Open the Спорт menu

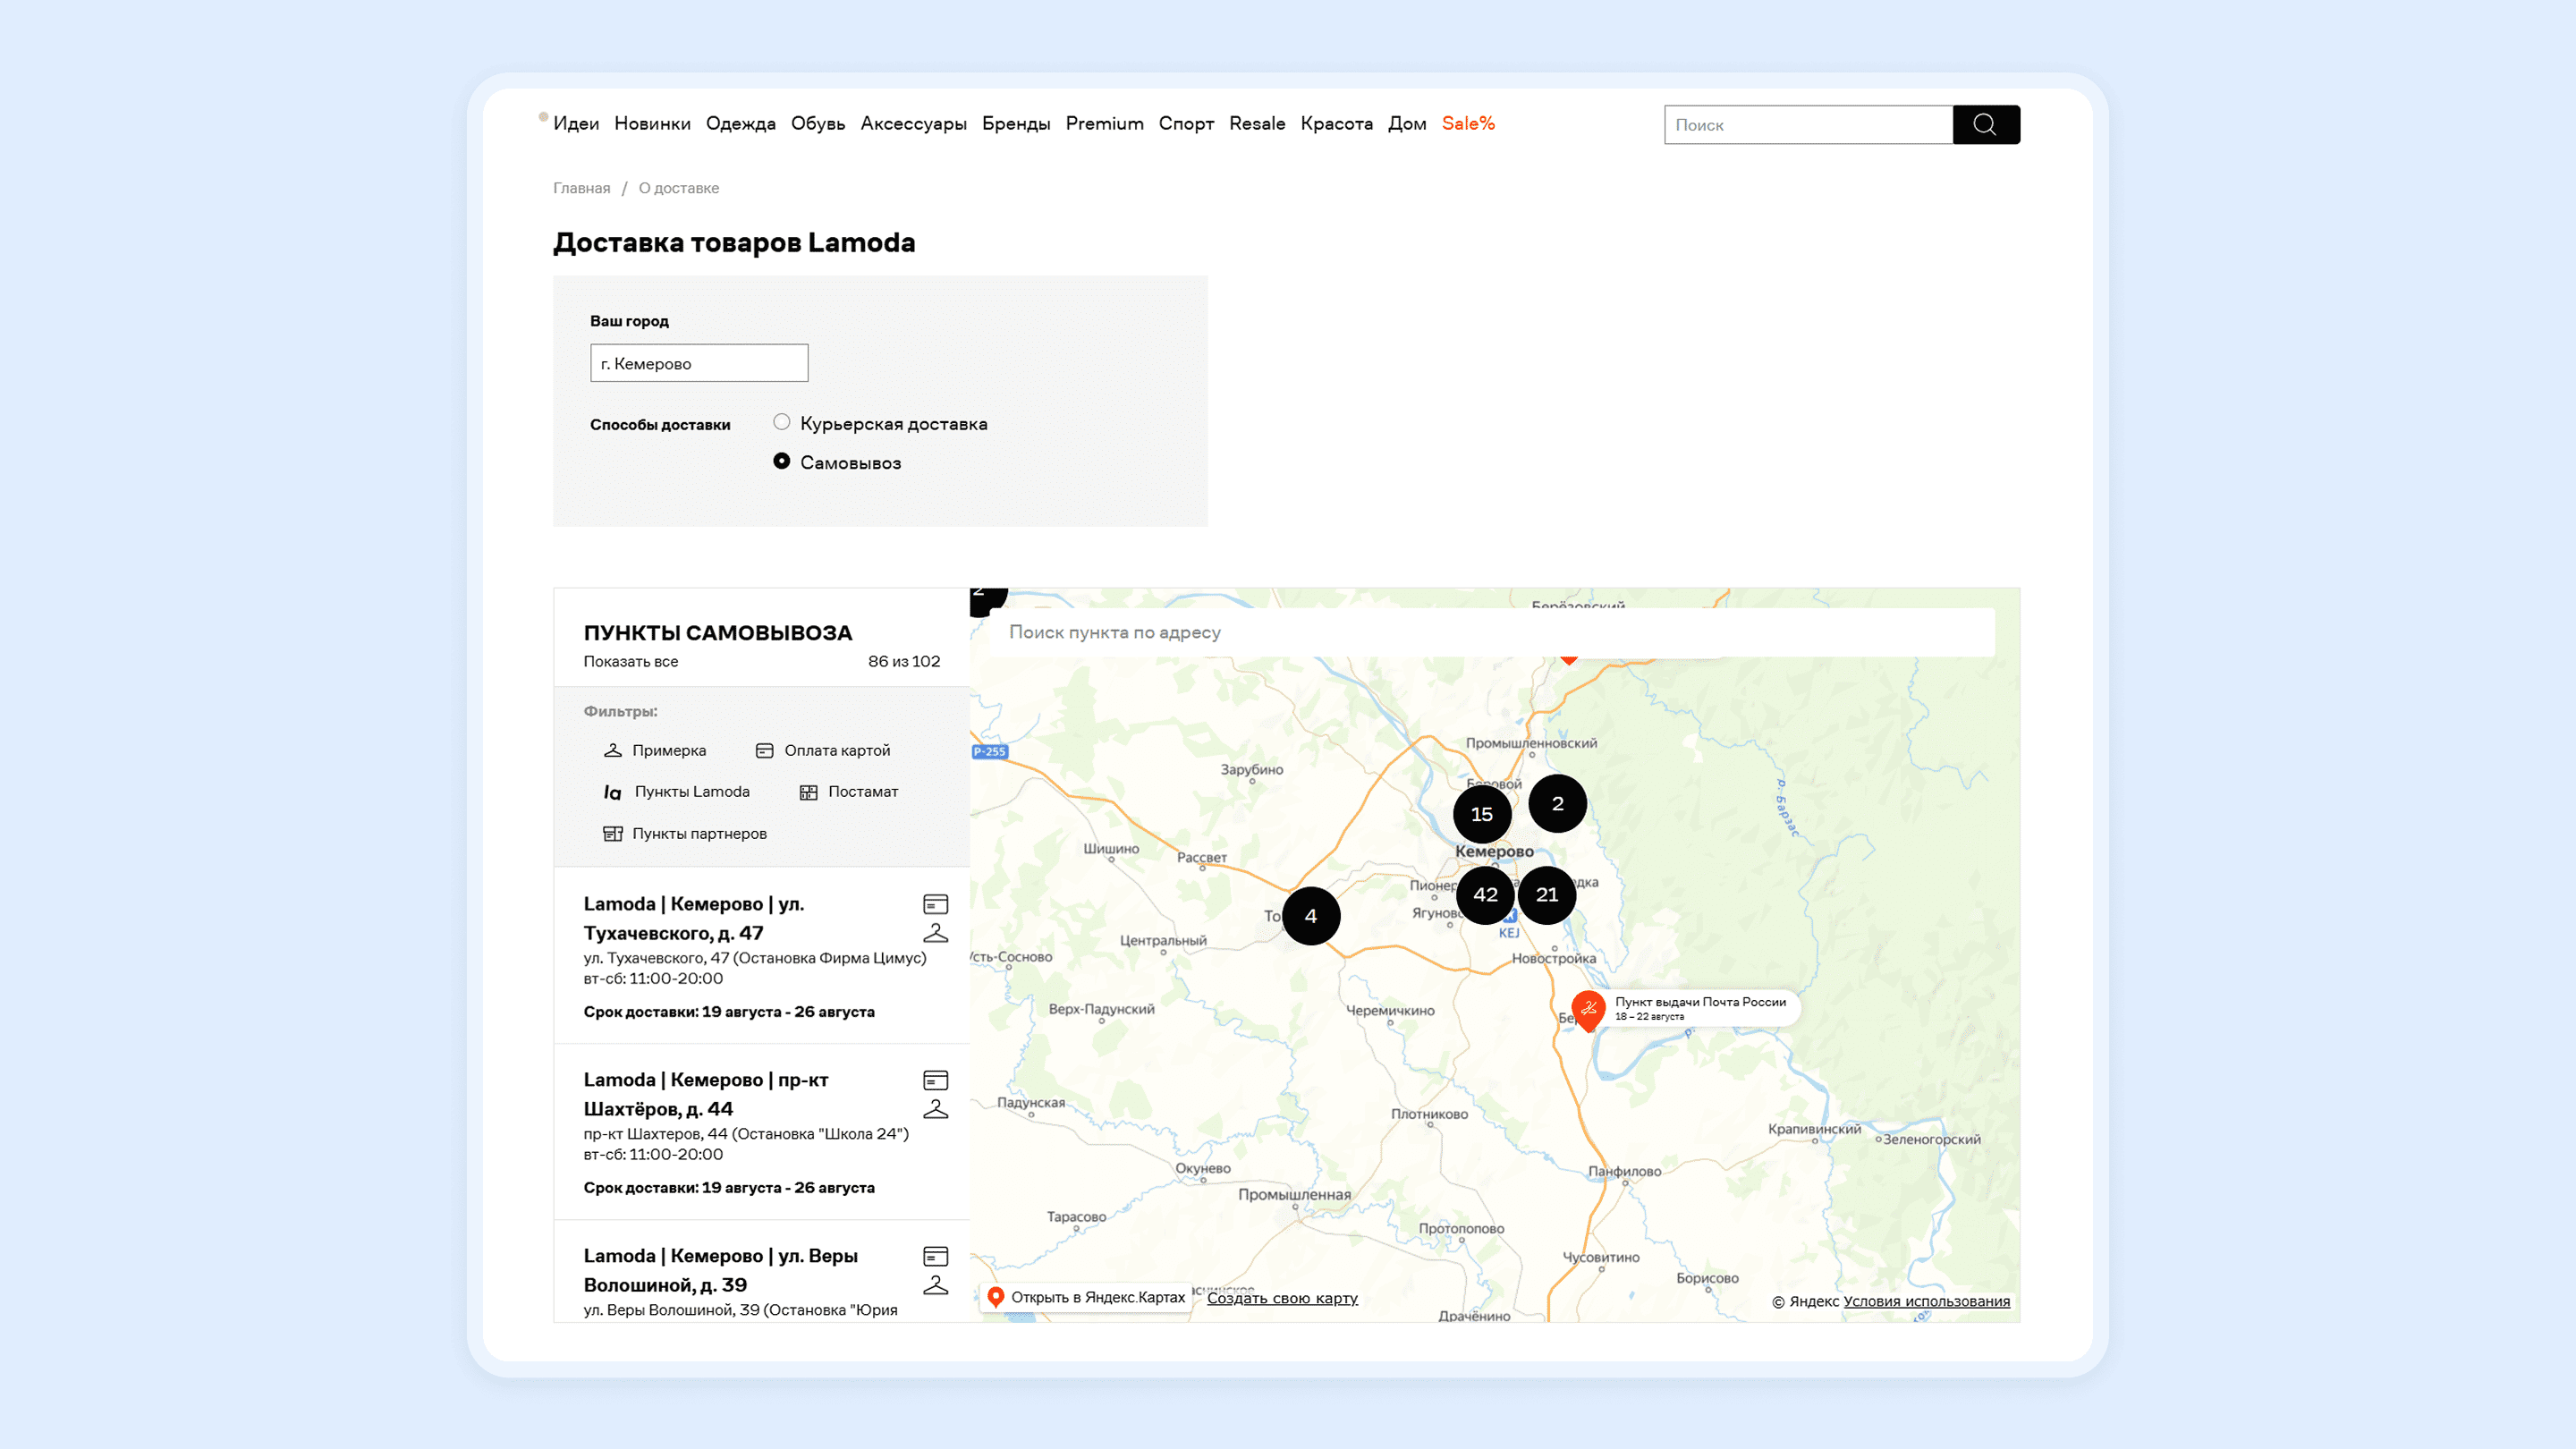coord(1186,123)
